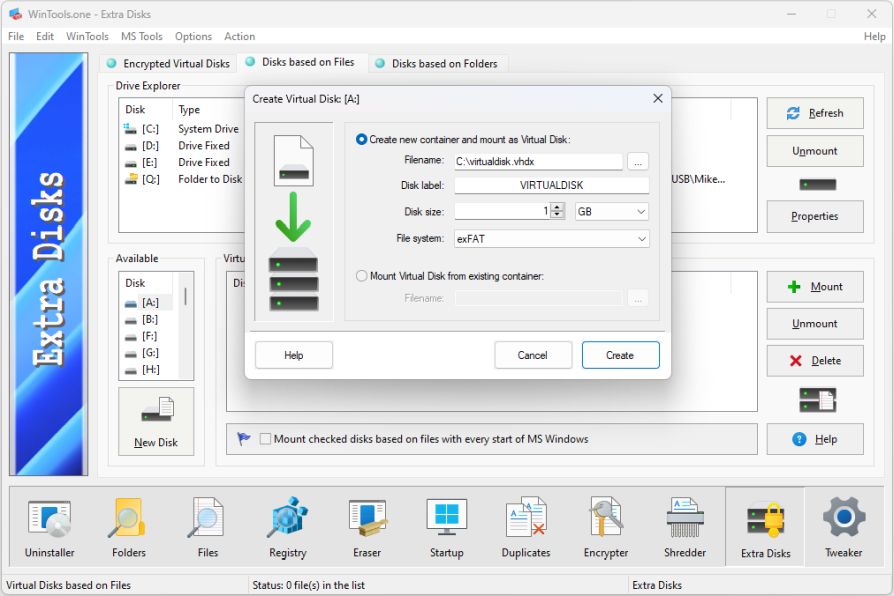Open the Edit menu
894x596 pixels.
[x=44, y=37]
